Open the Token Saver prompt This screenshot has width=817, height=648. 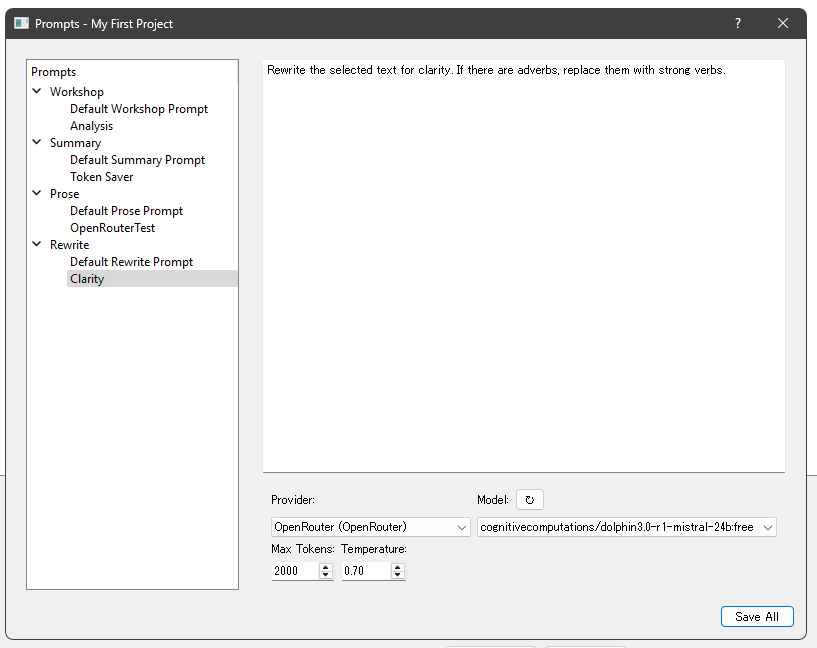[101, 177]
